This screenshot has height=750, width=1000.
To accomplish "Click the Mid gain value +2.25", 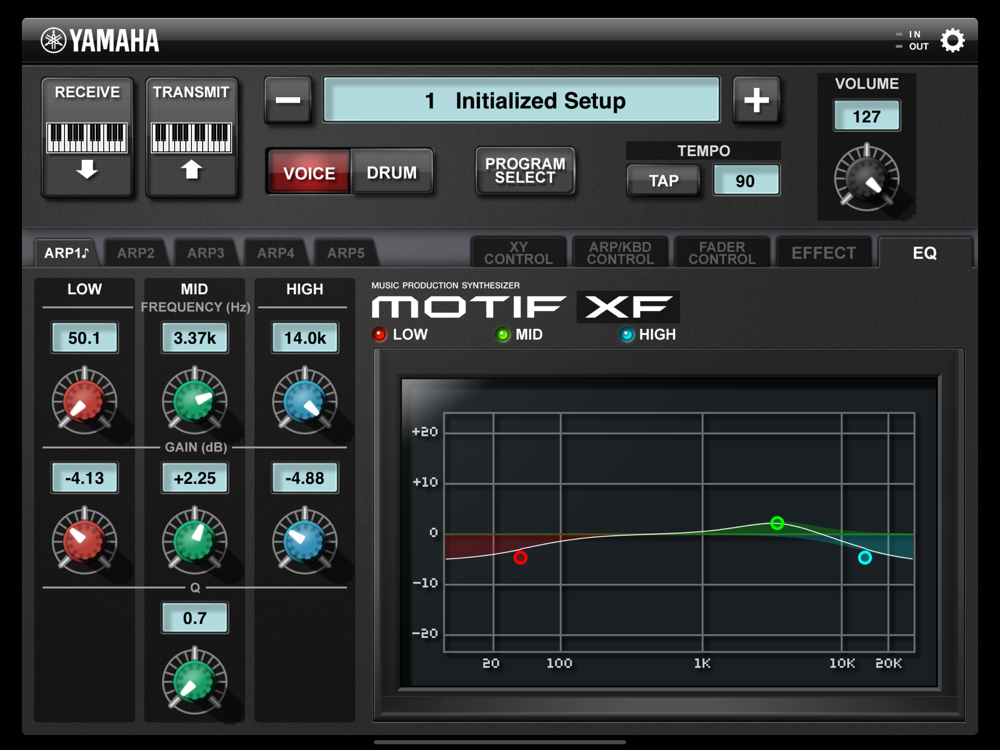I will click(195, 478).
